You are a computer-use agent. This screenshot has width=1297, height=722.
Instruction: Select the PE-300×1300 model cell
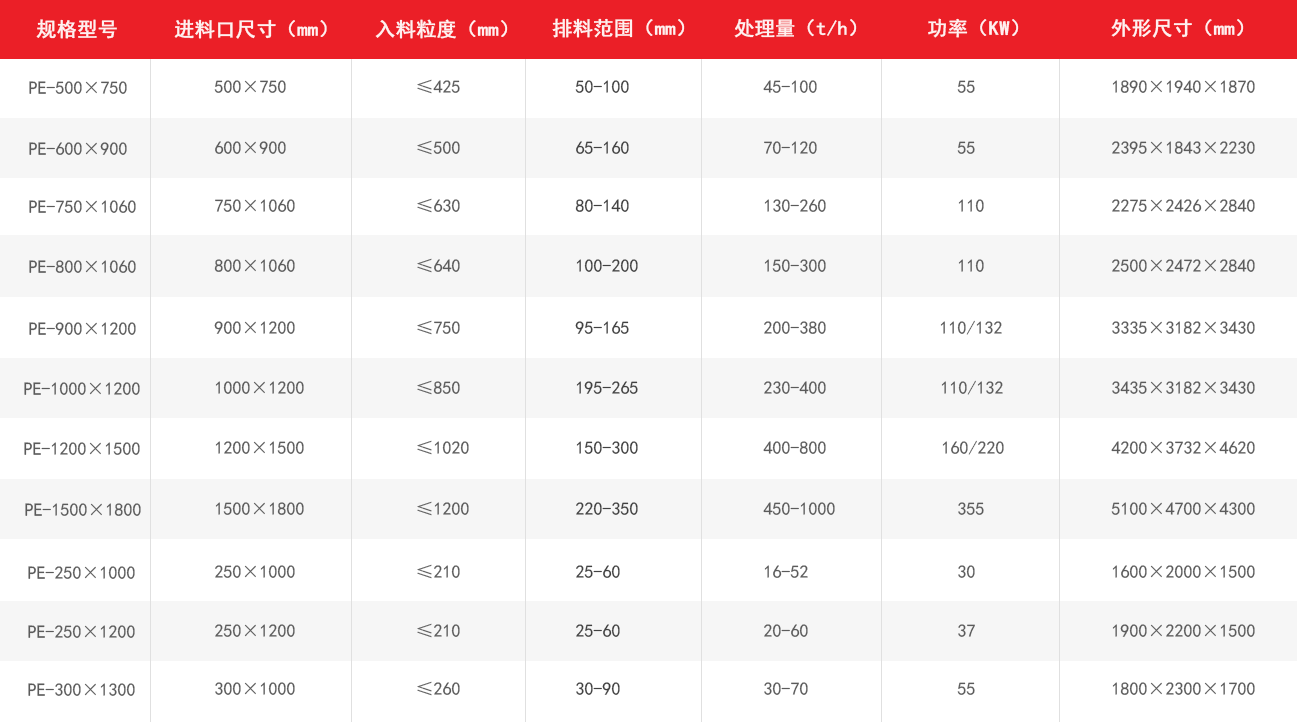(x=81, y=690)
